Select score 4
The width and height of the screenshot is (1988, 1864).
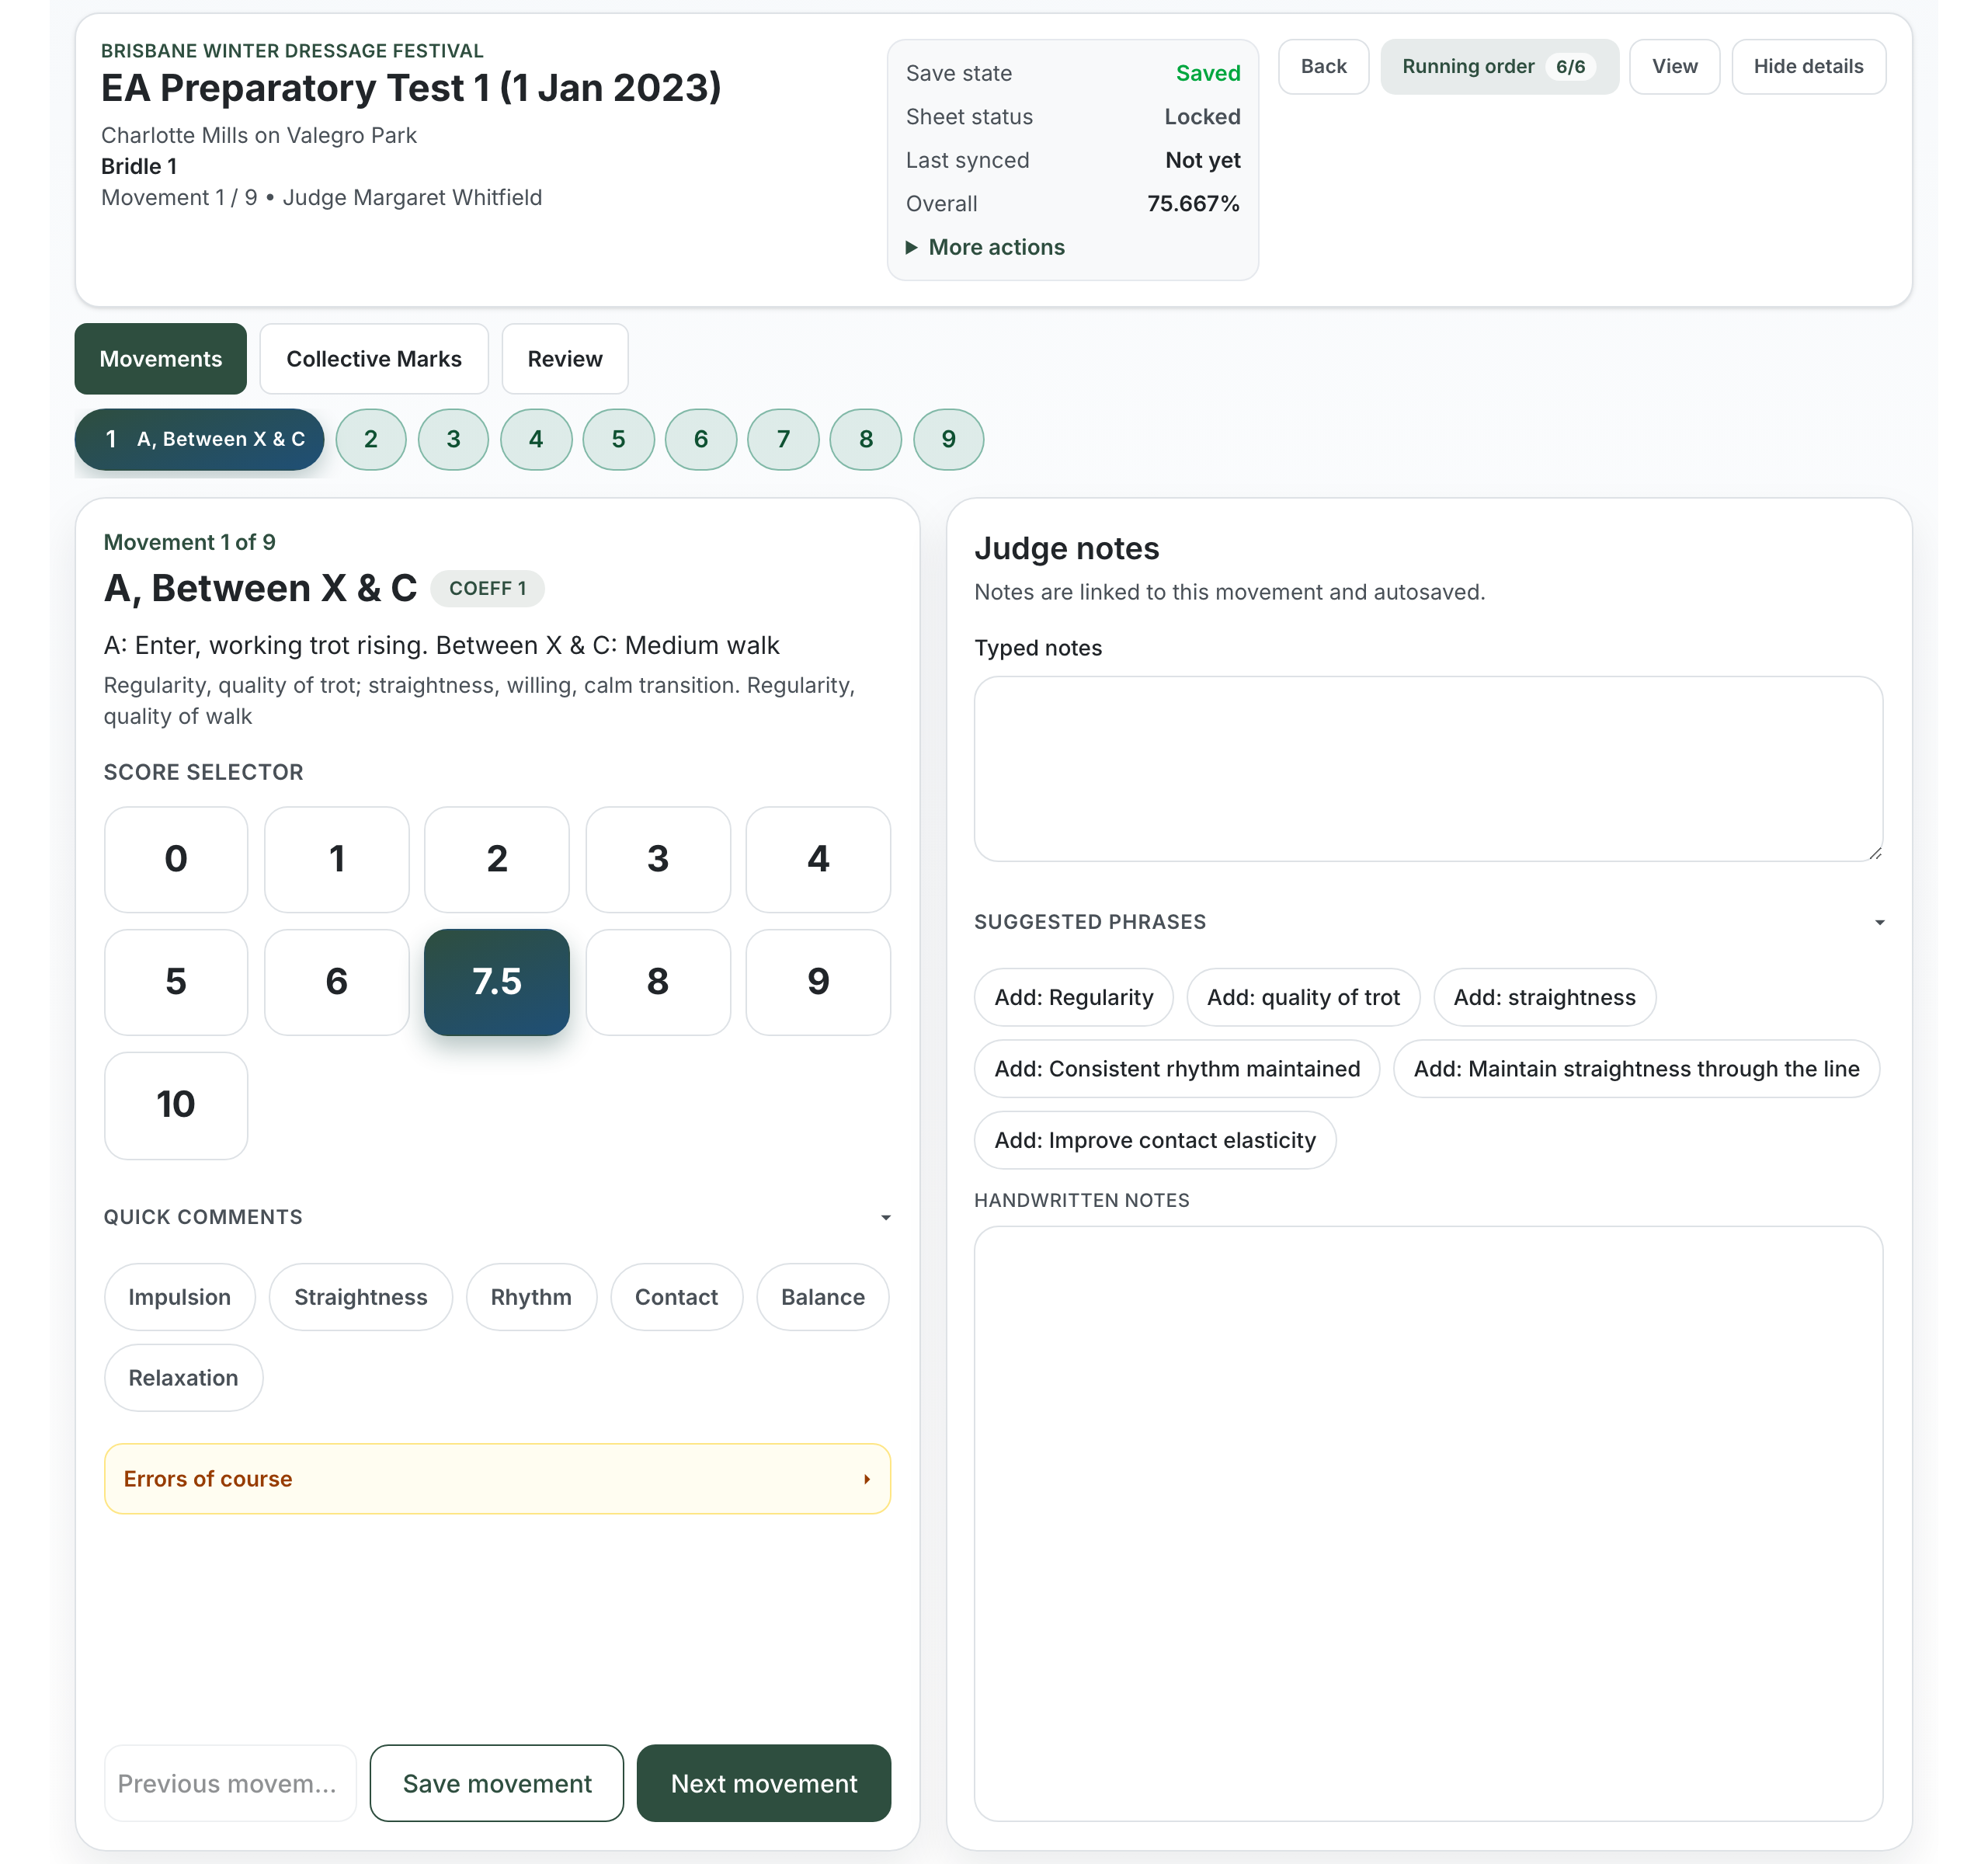click(818, 859)
